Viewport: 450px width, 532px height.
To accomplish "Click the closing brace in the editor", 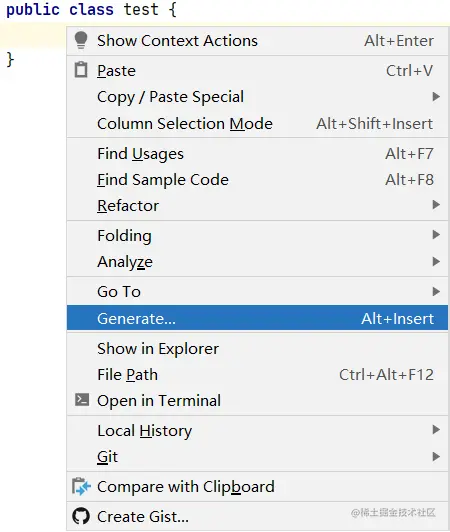I will pos(11,60).
